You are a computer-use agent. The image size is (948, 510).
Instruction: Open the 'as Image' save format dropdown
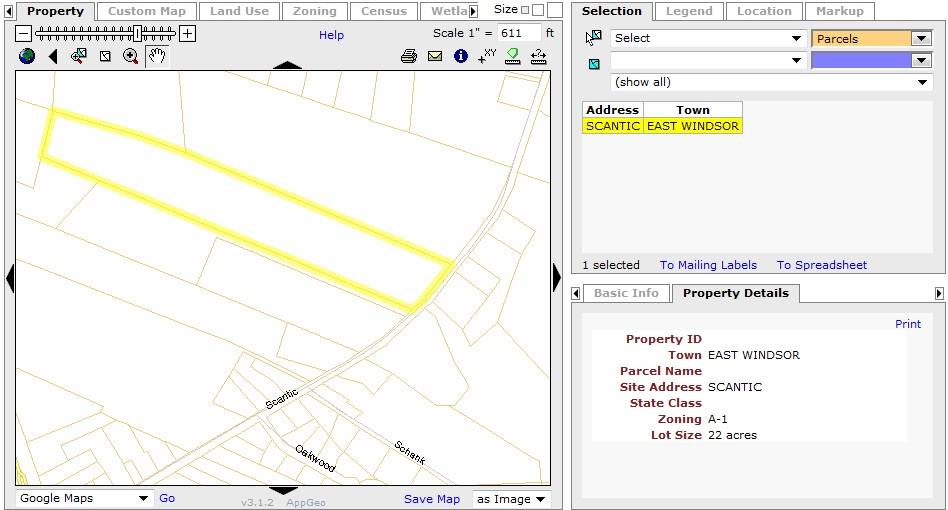(511, 499)
